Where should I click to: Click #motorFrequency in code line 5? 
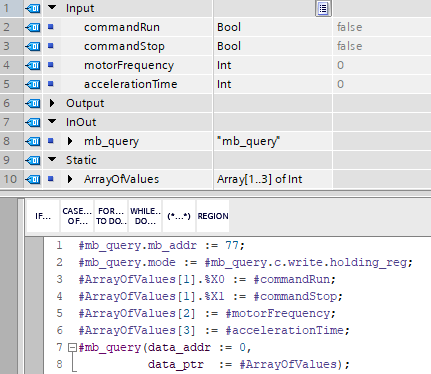(x=277, y=313)
